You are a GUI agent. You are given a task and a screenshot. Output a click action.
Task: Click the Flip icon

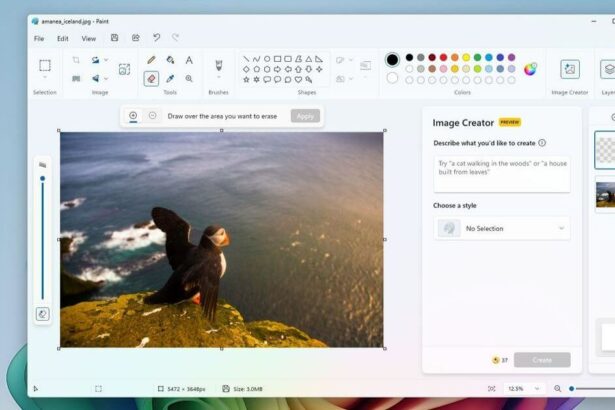tap(95, 78)
